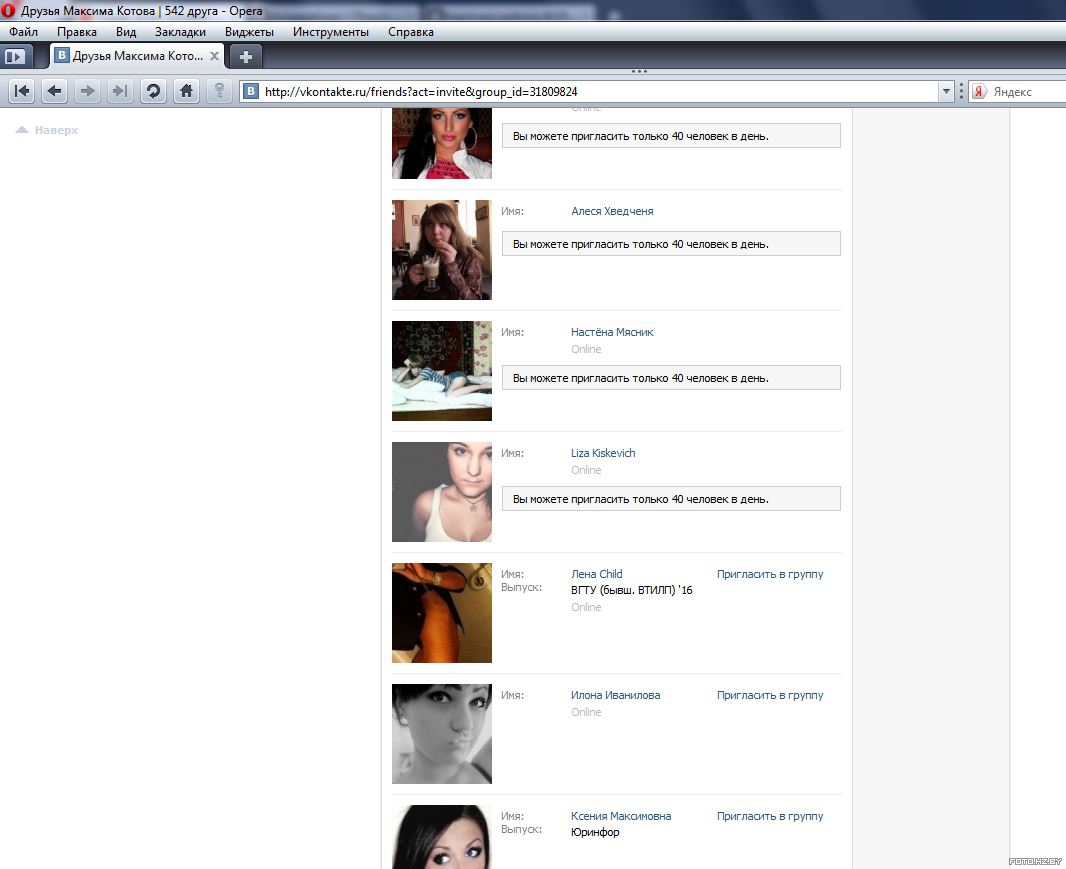
Task: Open Настёна Мясник's profile link
Action: pyautogui.click(x=612, y=333)
